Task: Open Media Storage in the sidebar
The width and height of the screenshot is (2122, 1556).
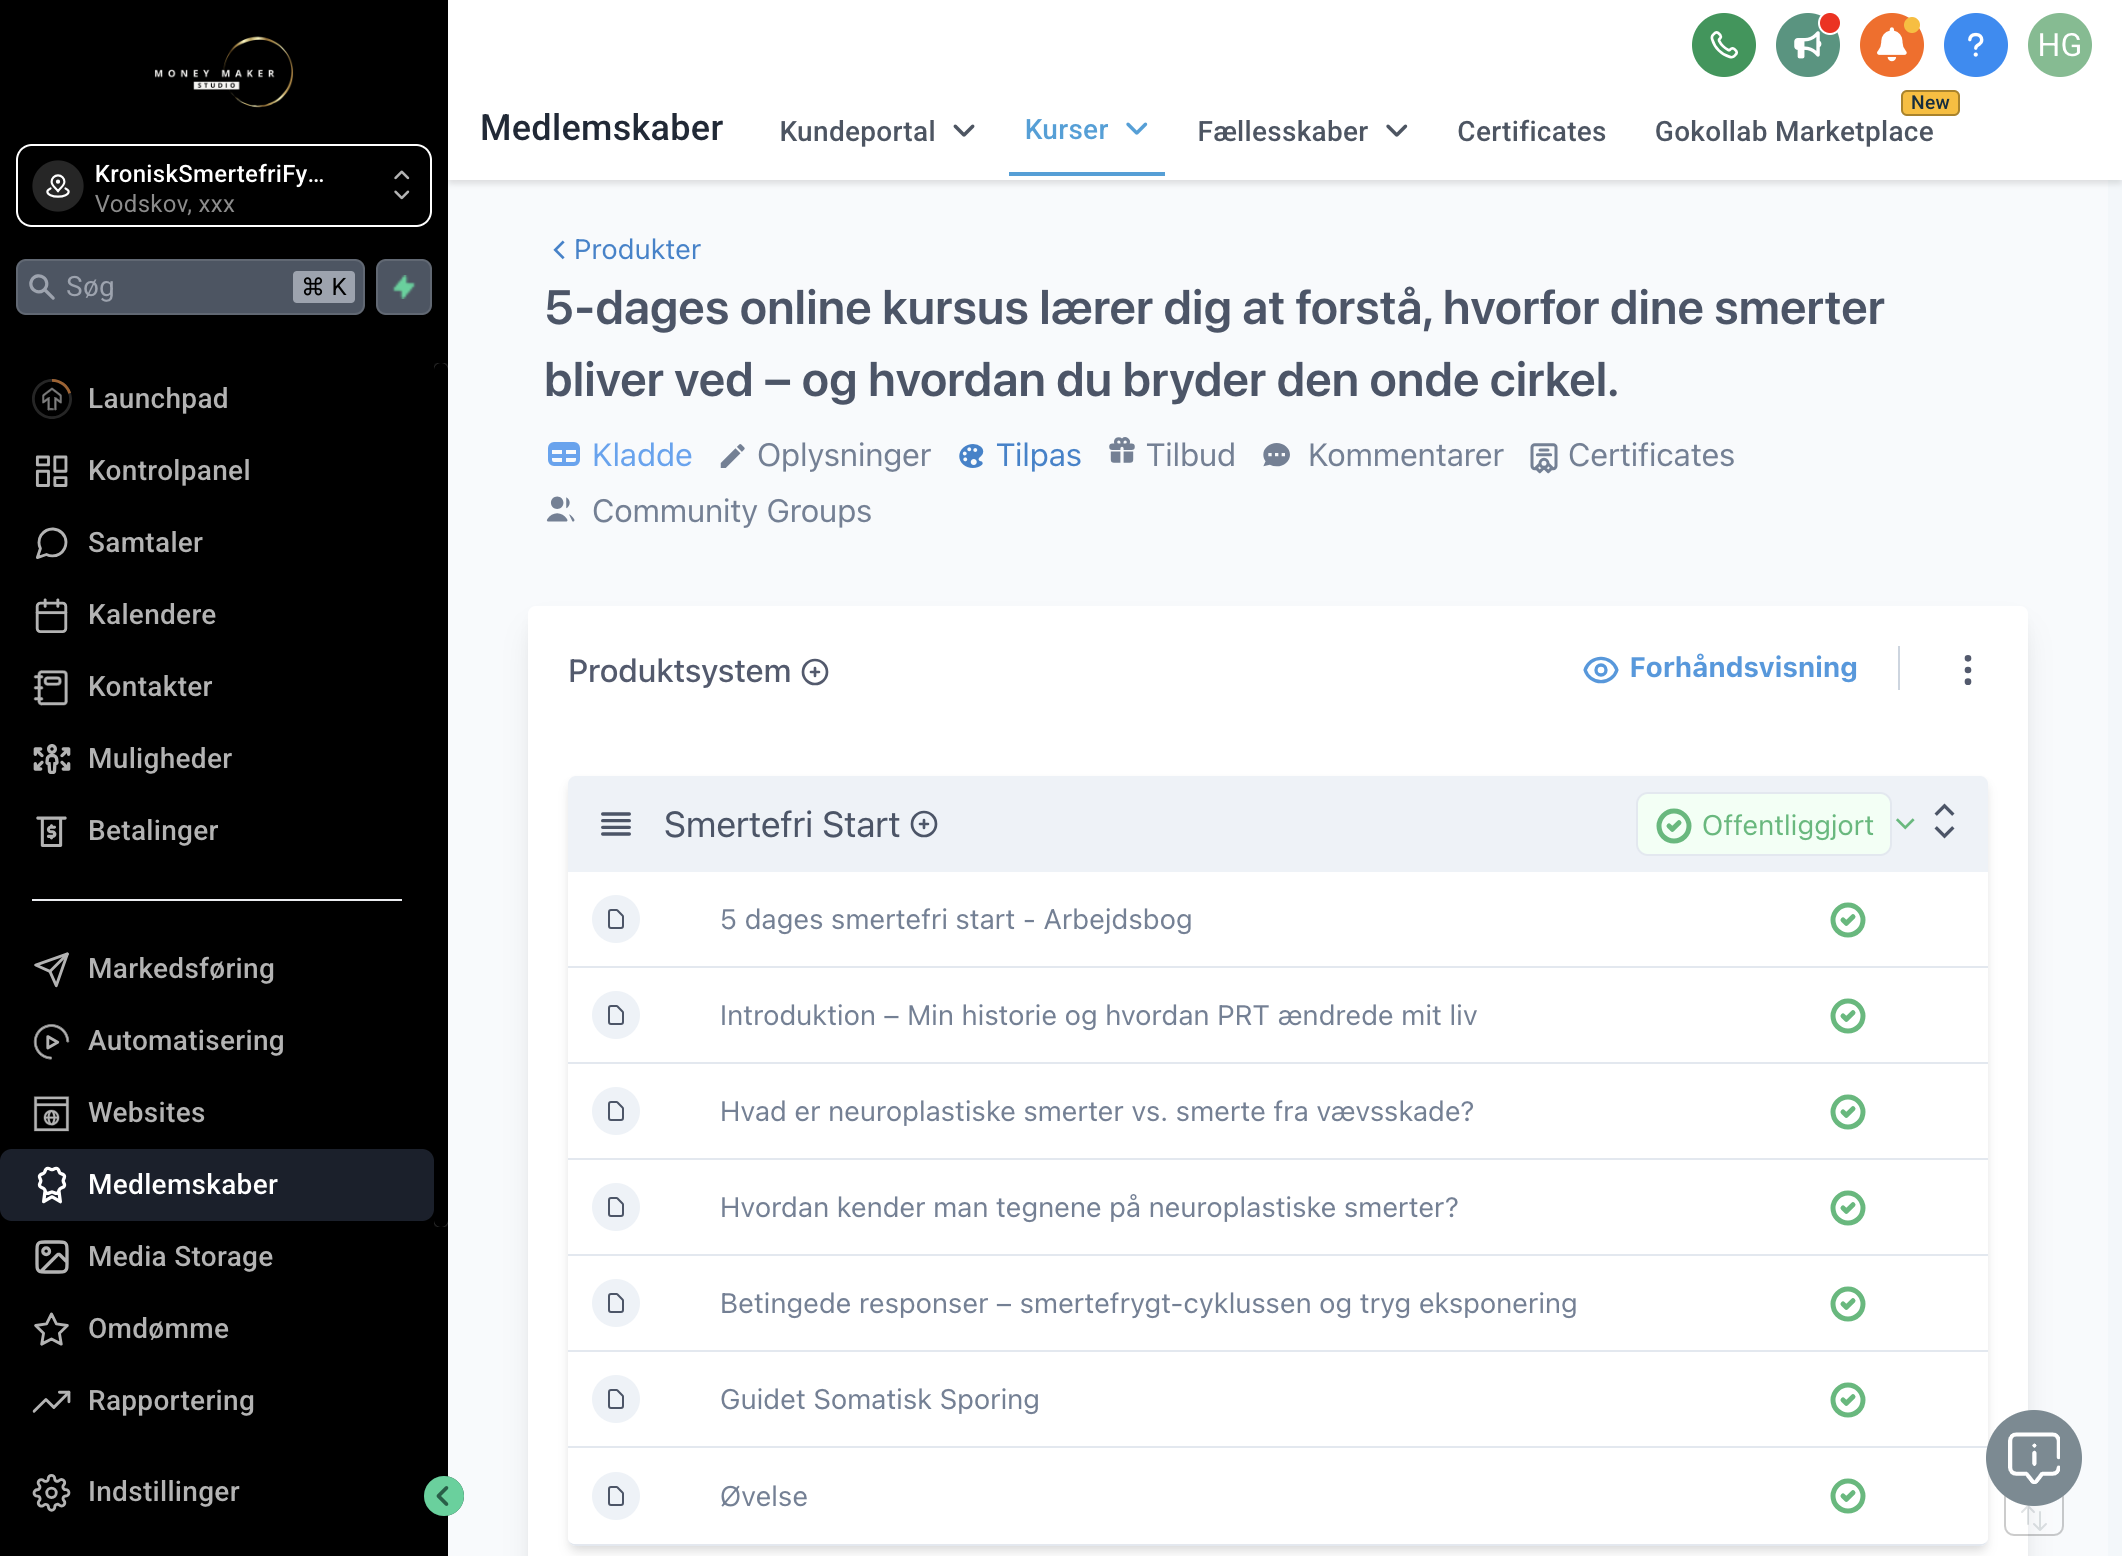Action: (217, 1256)
